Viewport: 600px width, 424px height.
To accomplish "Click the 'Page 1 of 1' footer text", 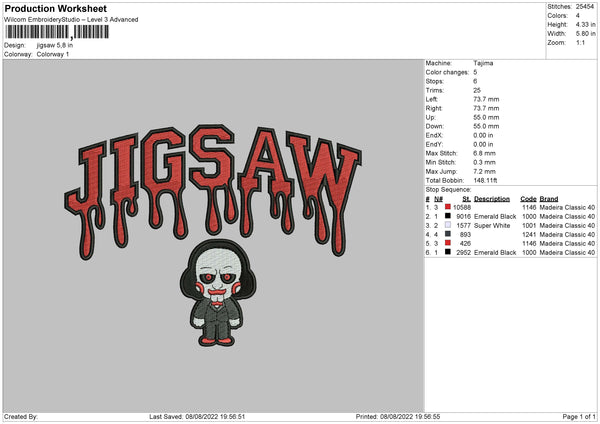I will click(579, 416).
